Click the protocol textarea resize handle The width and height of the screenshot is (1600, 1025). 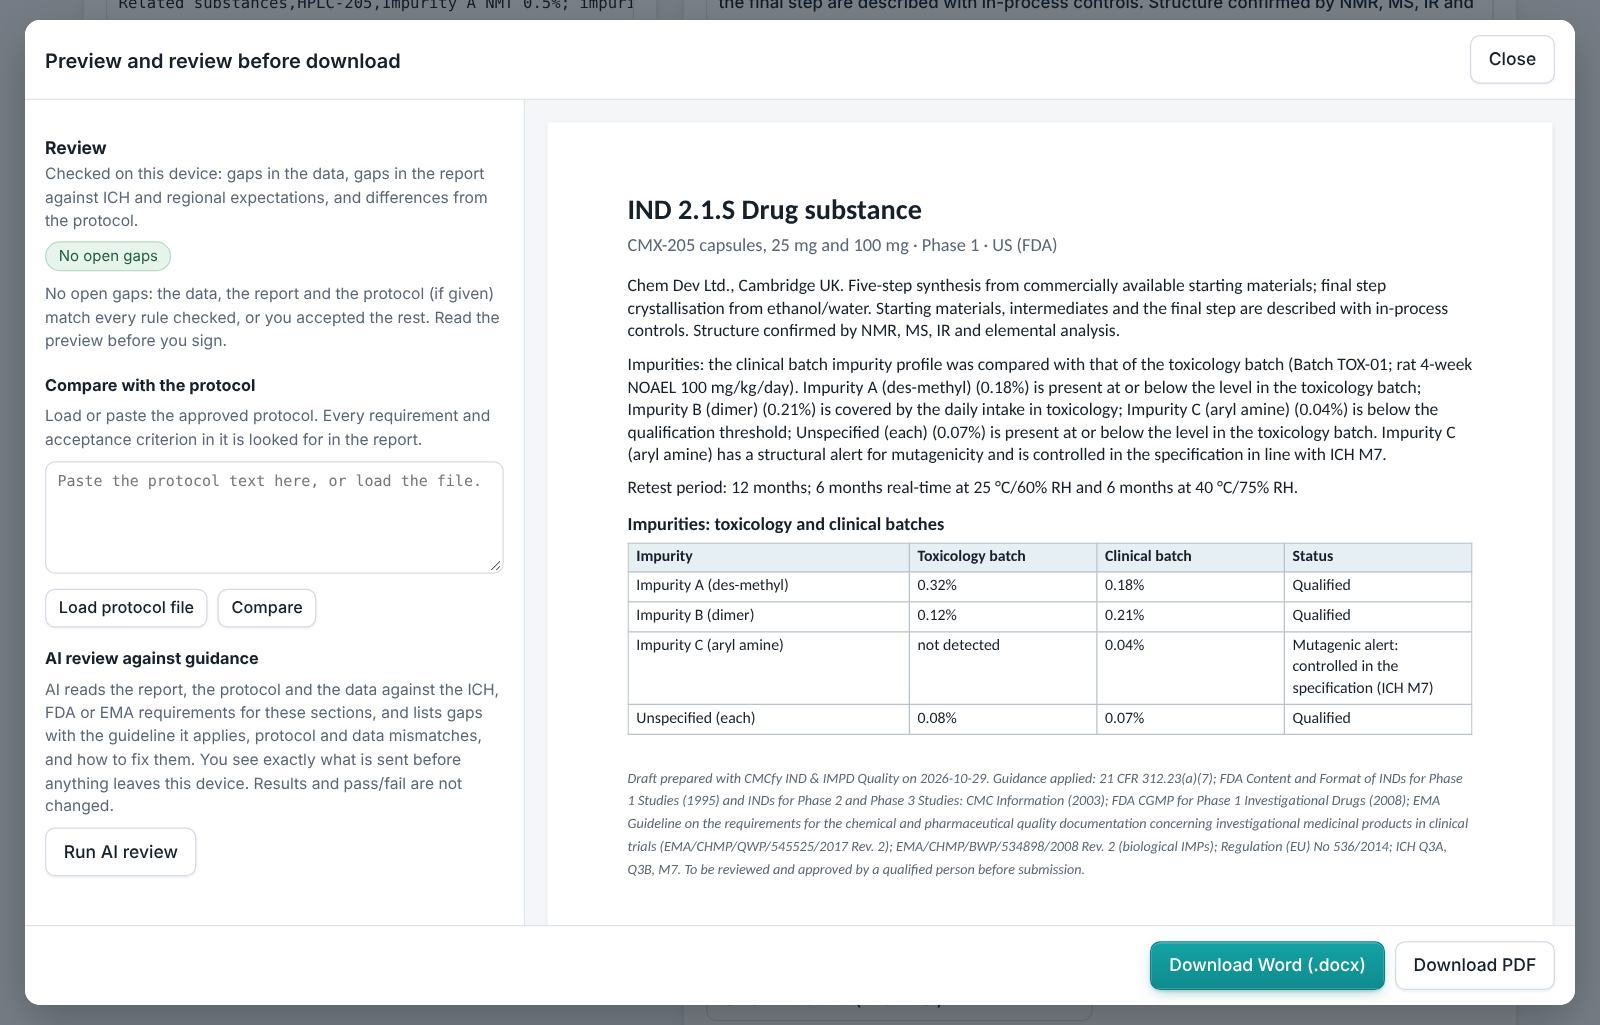[x=495, y=565]
